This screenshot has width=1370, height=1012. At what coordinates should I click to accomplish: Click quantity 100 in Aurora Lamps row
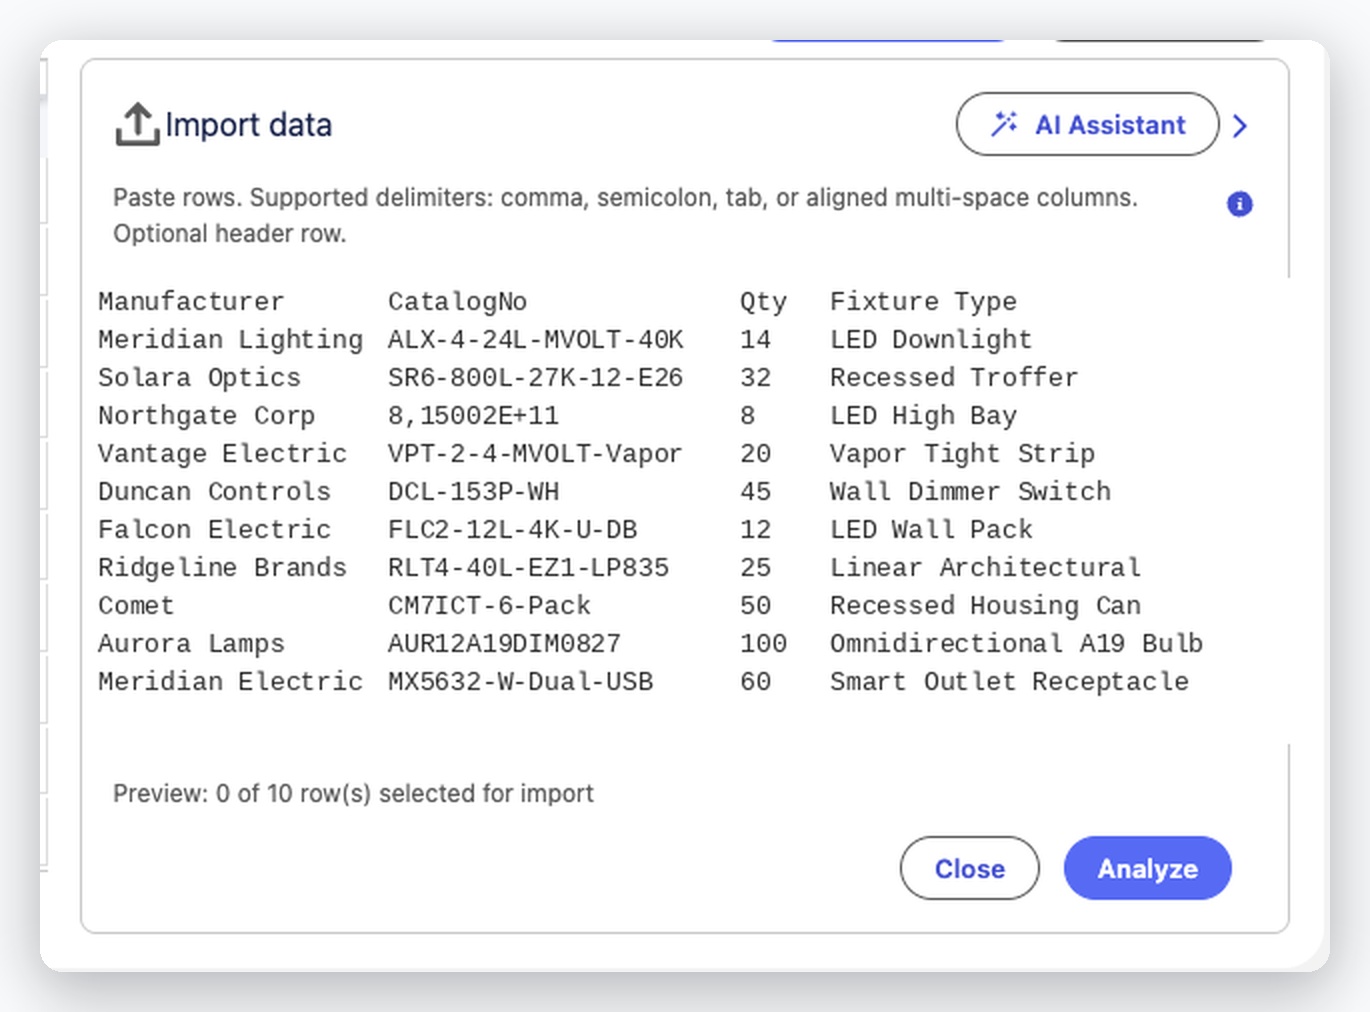pos(763,643)
